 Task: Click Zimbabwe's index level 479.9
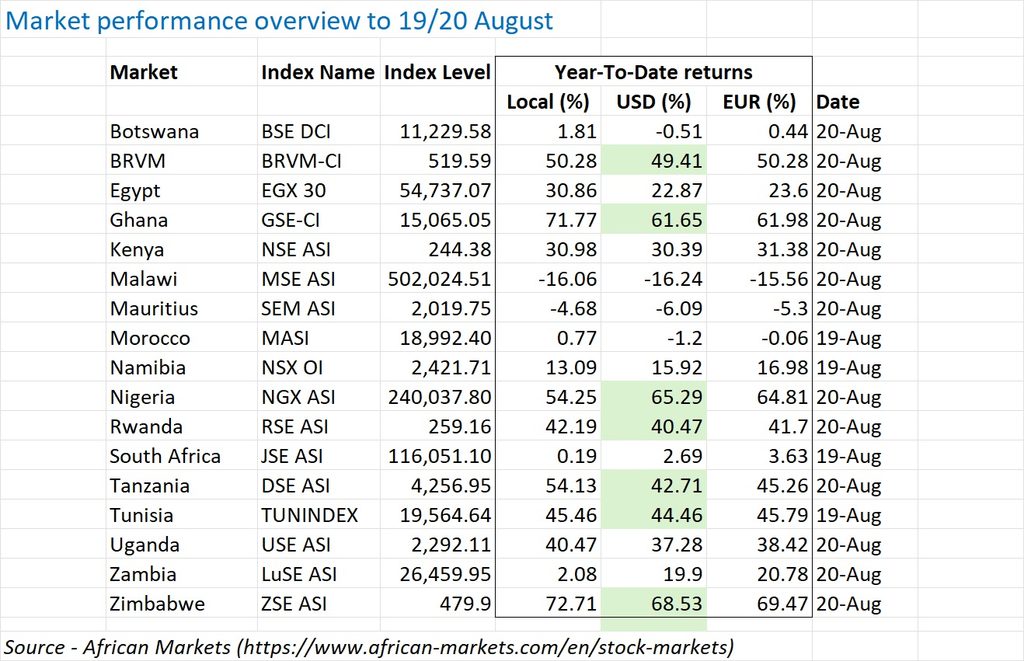pos(438,604)
